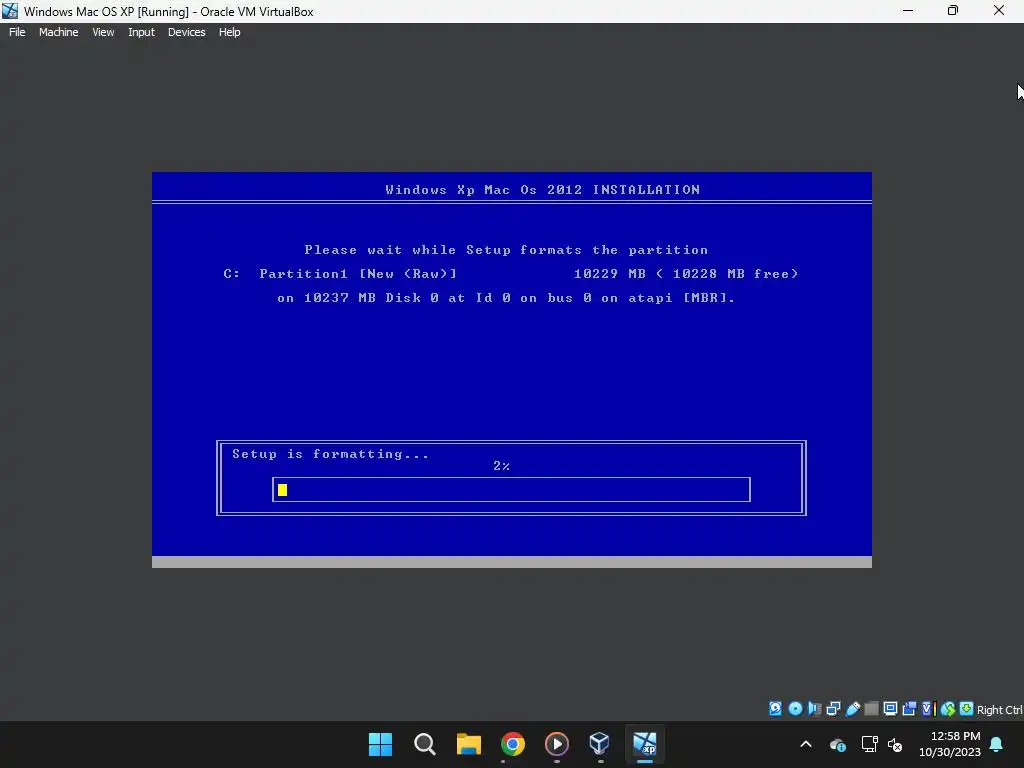Viewport: 1024px width, 768px height.
Task: Open the Machine menu
Action: (x=58, y=32)
